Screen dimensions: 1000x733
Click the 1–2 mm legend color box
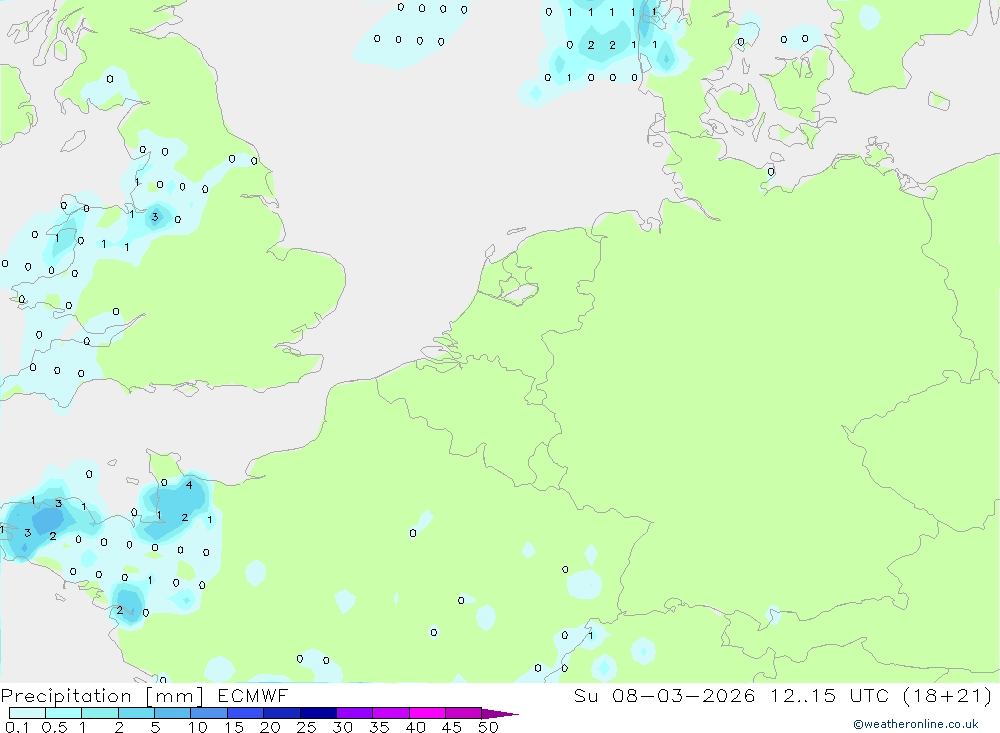(x=100, y=713)
